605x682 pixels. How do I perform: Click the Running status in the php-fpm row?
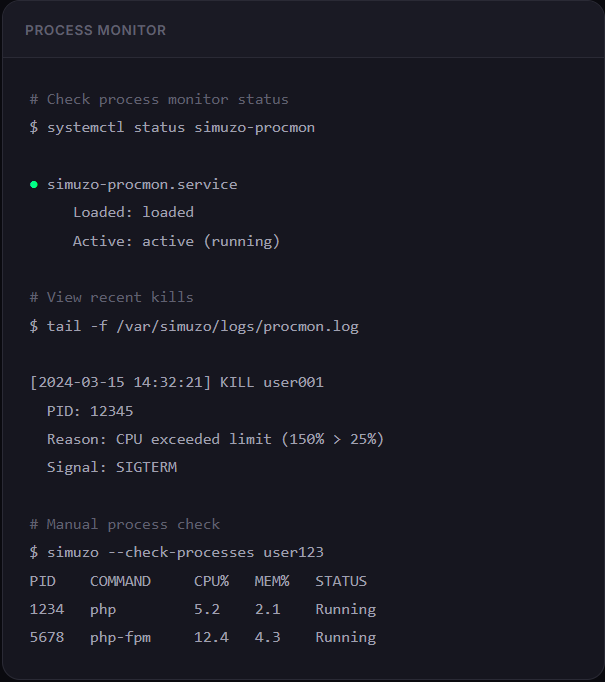point(346,639)
